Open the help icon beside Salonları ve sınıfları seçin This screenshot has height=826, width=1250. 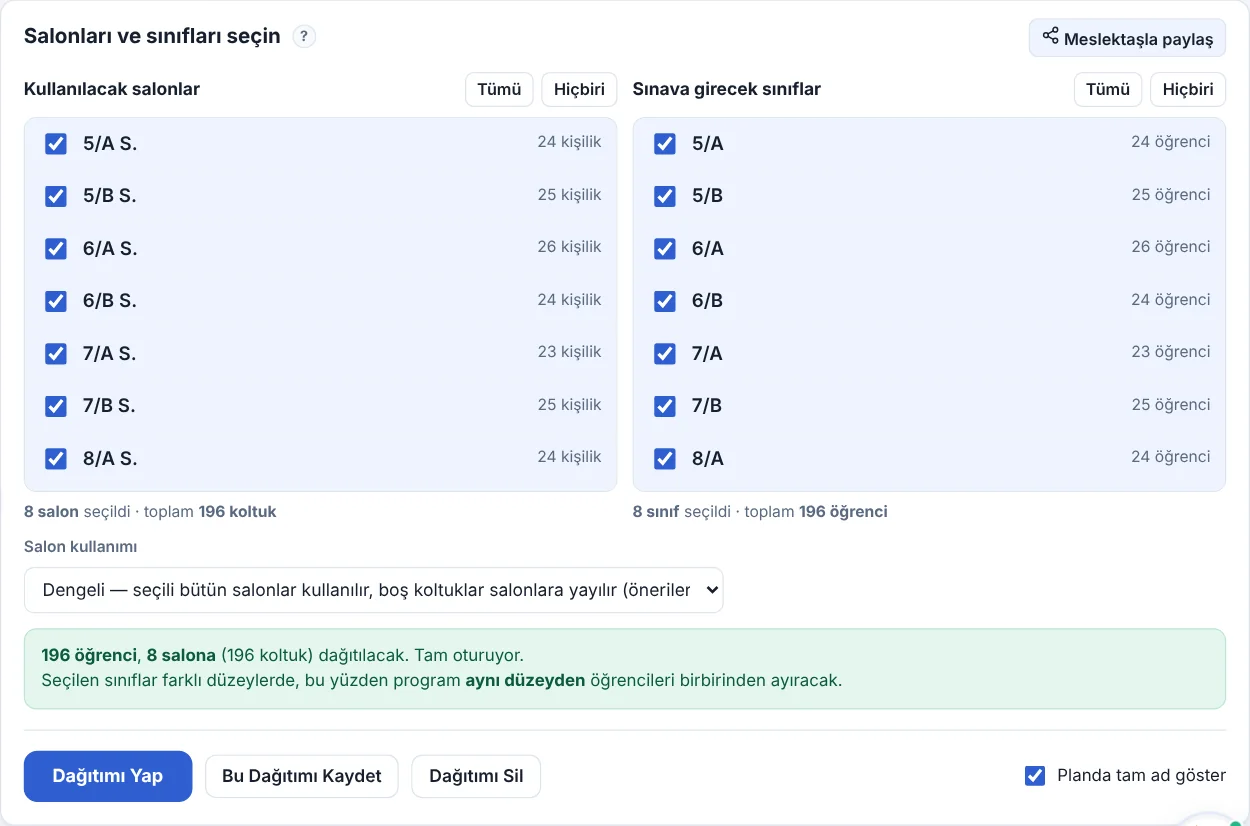(x=304, y=37)
